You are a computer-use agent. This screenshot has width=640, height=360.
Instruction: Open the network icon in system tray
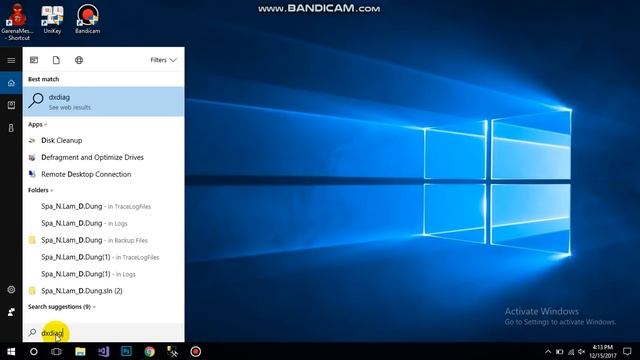[571, 351]
